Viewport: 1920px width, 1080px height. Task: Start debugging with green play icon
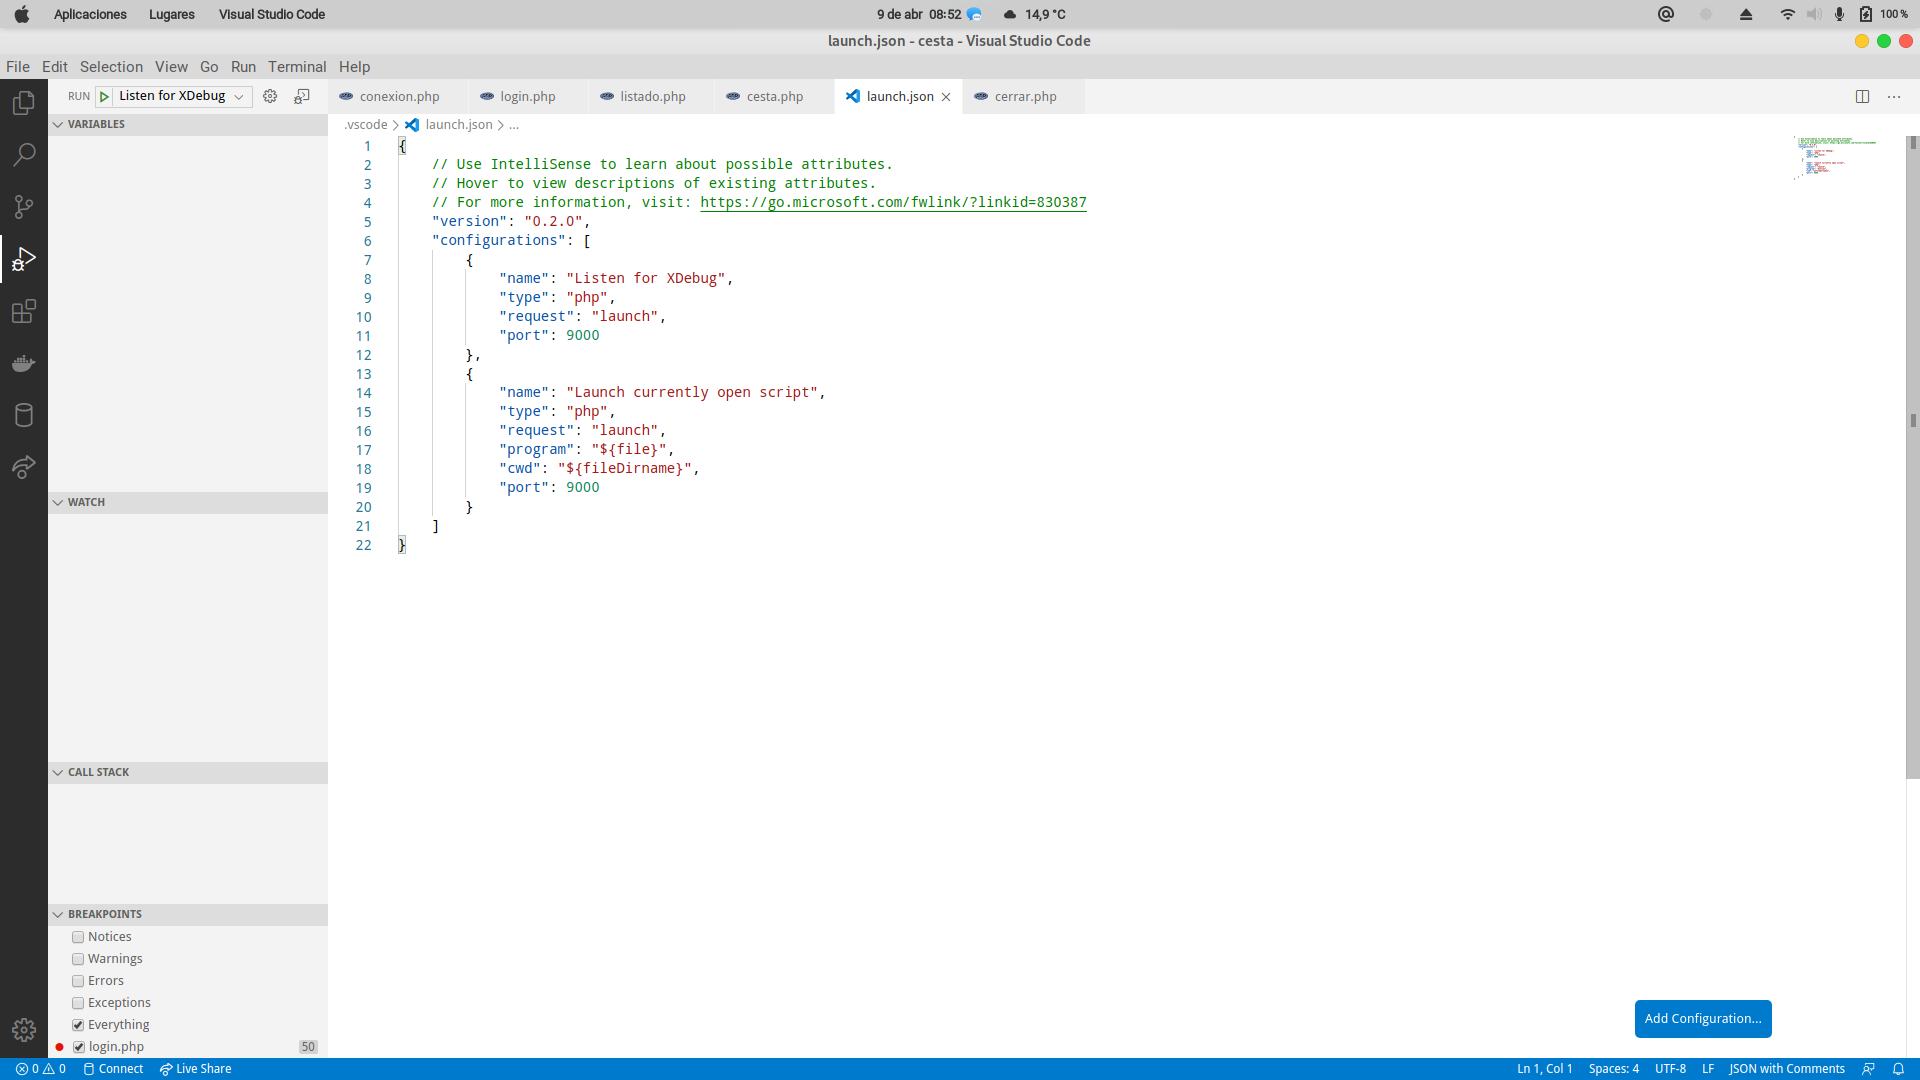pyautogui.click(x=104, y=96)
